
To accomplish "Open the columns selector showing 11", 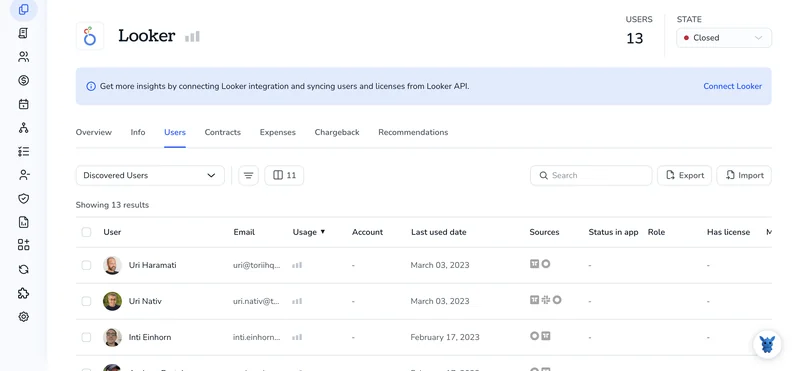I will click(x=284, y=175).
